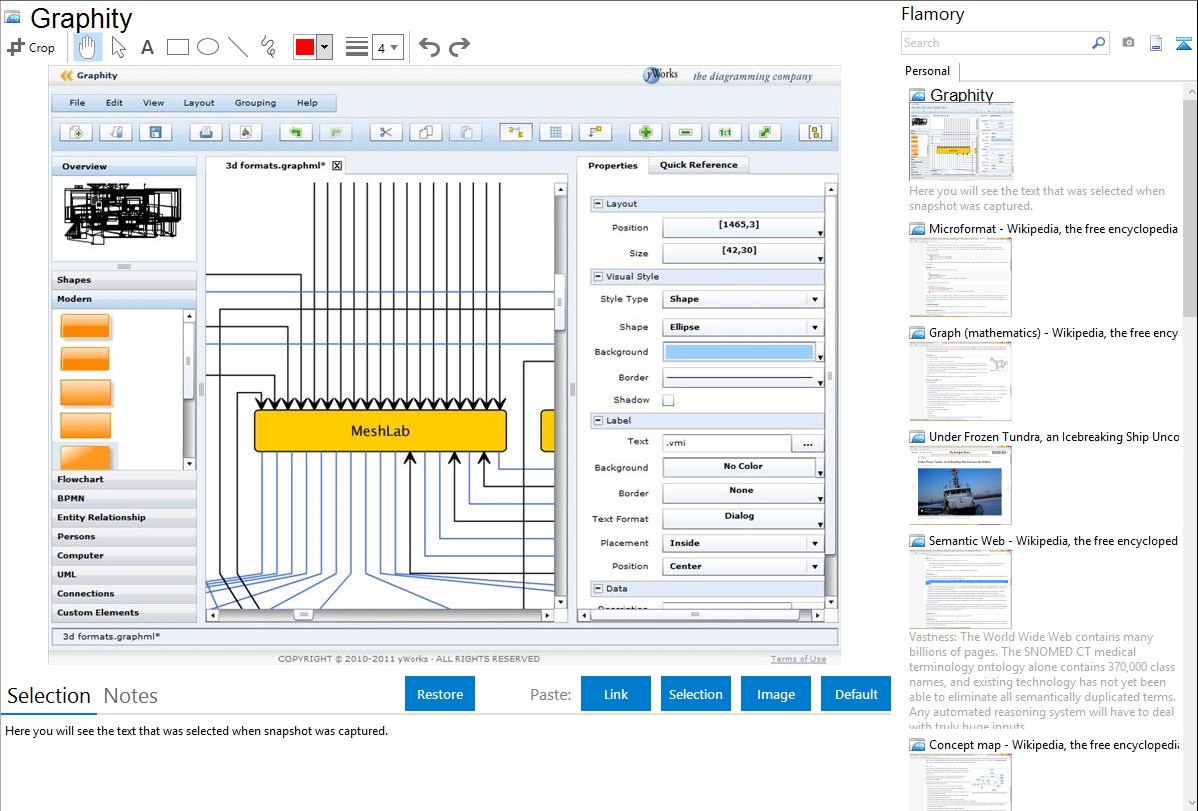
Task: Paste as Image
Action: pyautogui.click(x=775, y=694)
